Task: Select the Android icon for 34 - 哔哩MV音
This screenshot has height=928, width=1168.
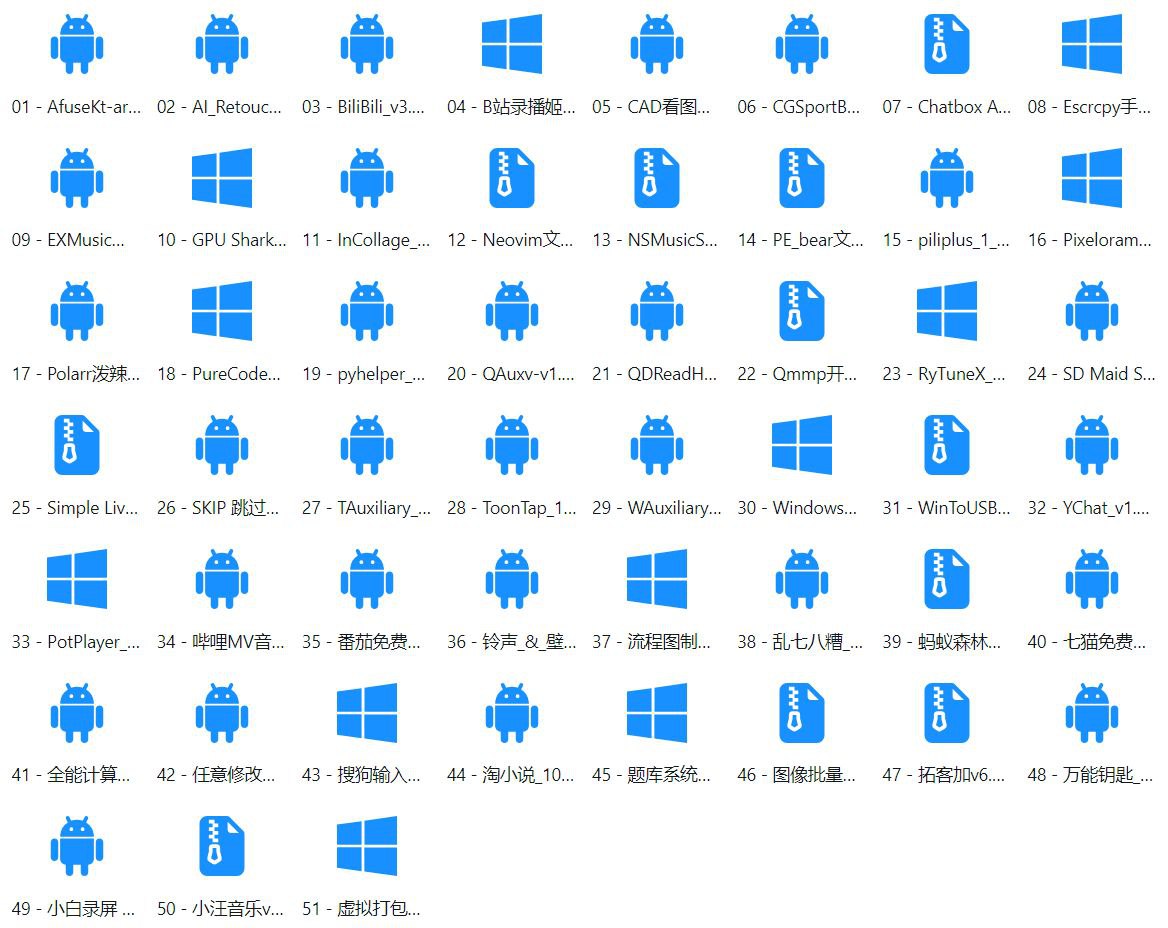Action: [x=222, y=579]
